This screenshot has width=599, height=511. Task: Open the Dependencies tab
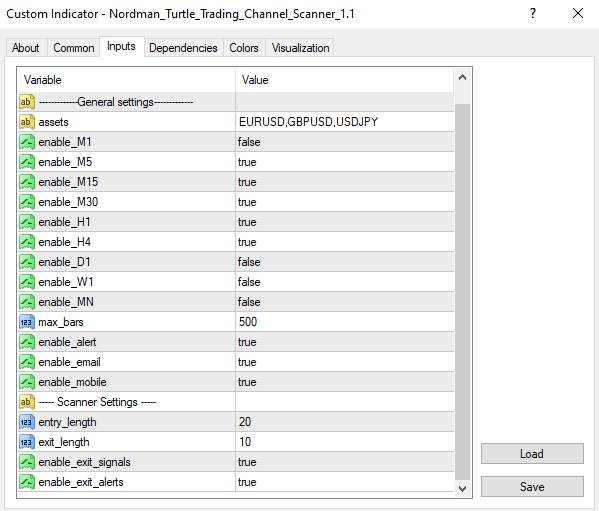coord(183,48)
